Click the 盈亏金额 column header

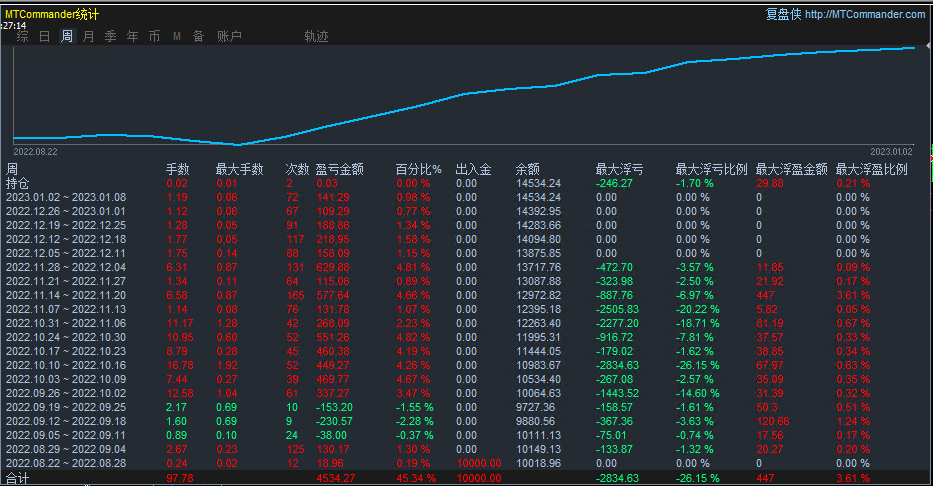point(339,170)
